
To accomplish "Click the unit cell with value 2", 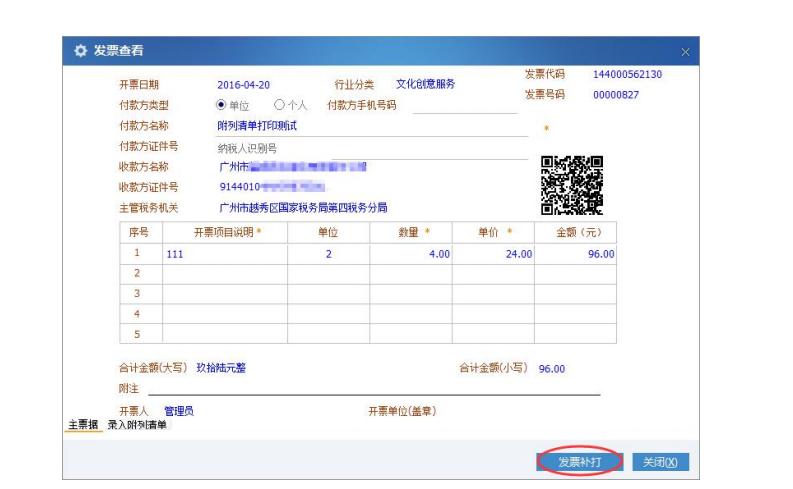I will click(328, 254).
